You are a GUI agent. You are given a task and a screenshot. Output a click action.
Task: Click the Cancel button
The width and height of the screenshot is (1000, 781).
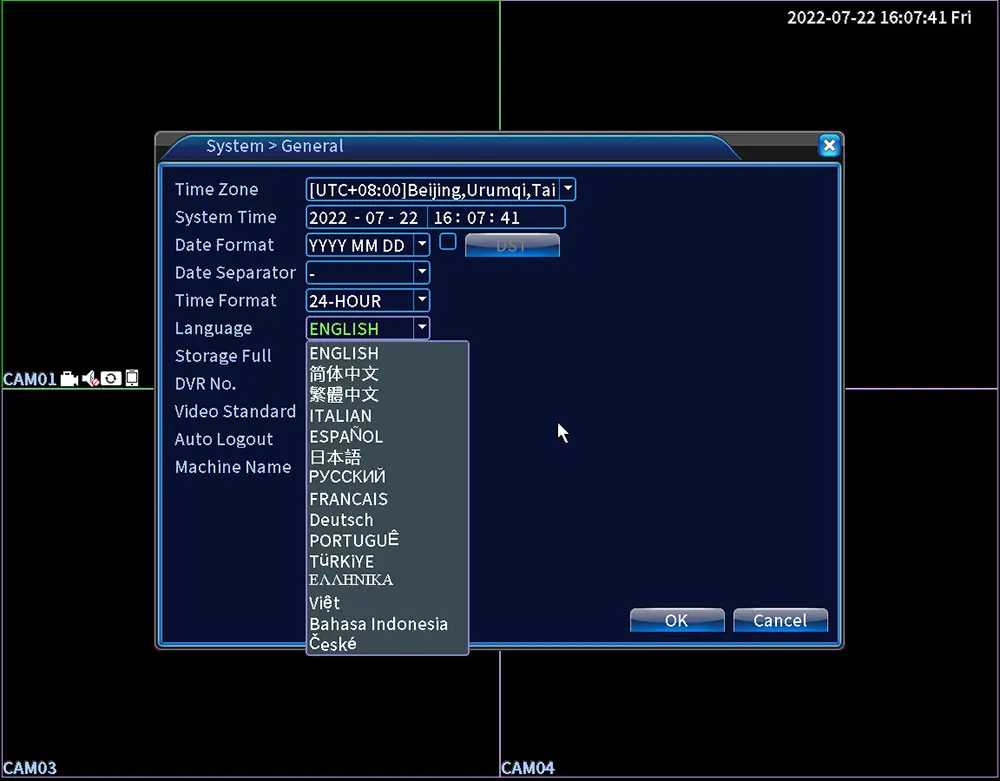(780, 620)
